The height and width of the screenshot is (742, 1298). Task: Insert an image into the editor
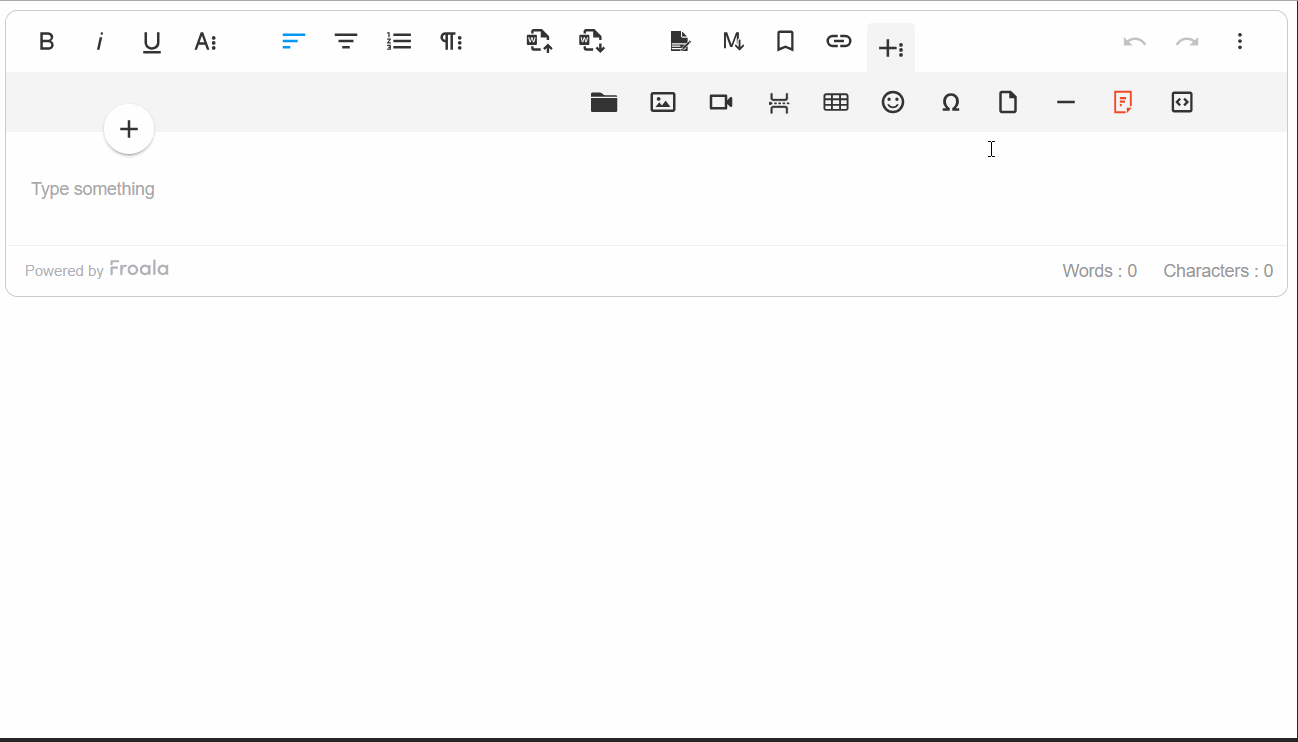coord(662,102)
